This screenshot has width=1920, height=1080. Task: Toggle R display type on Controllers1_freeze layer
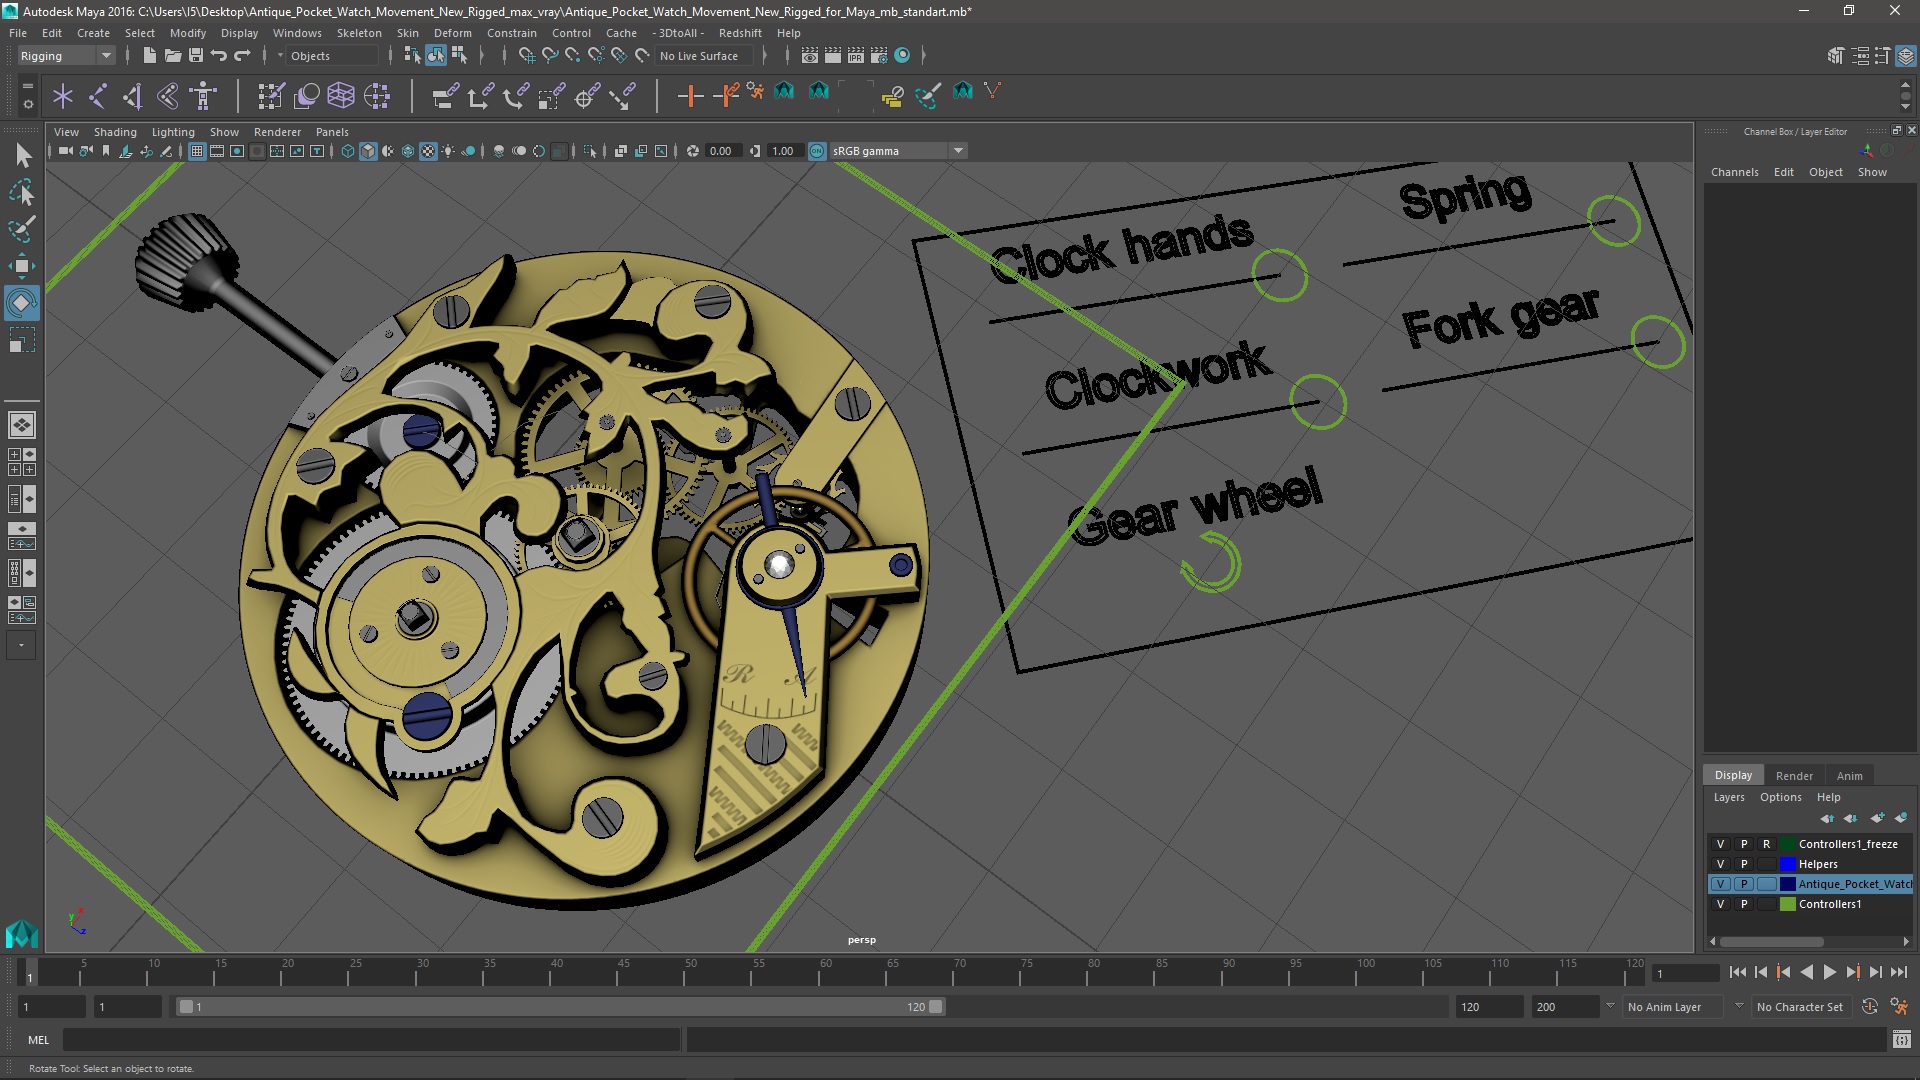point(1766,844)
